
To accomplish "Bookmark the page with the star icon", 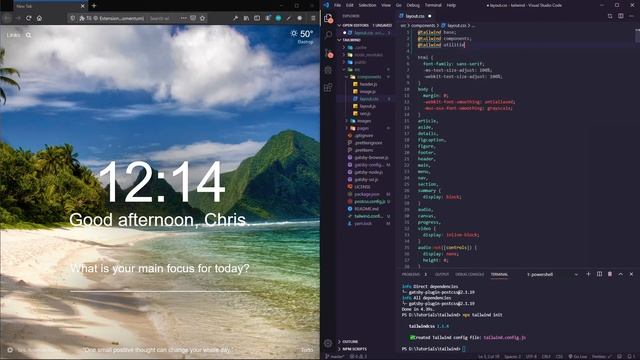I will [x=202, y=18].
